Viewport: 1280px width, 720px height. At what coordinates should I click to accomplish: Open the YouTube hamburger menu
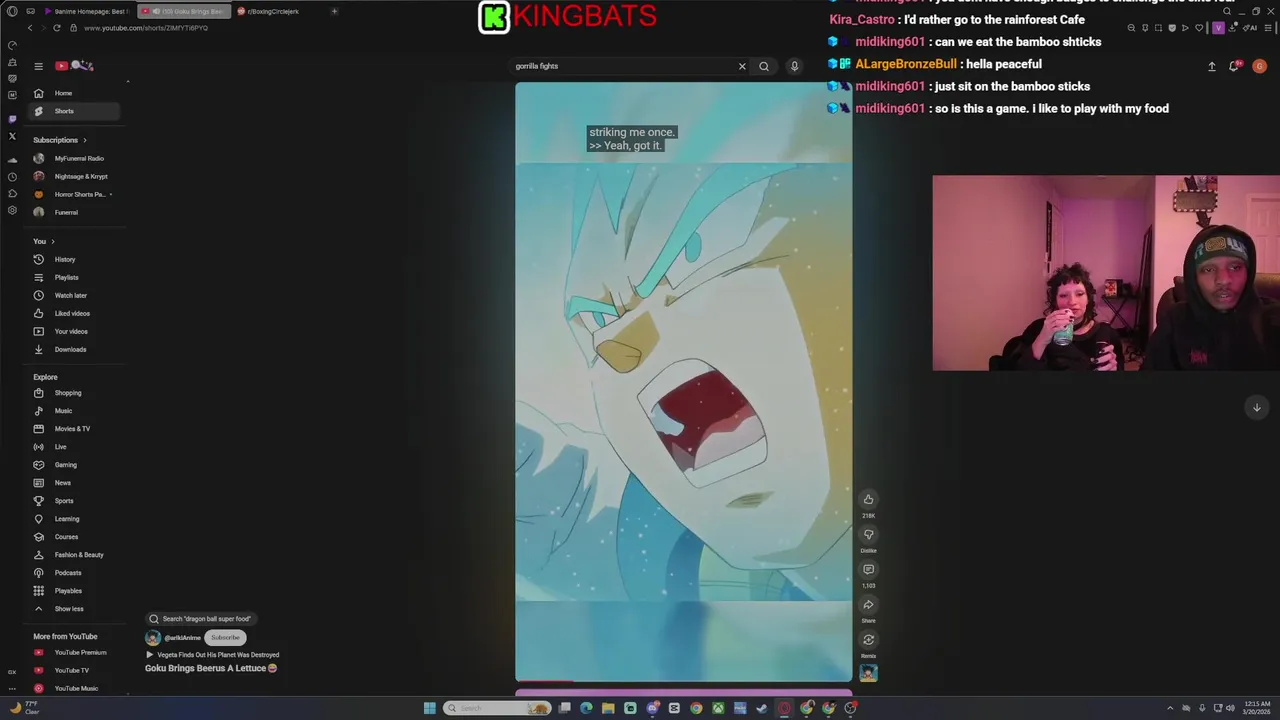38,66
